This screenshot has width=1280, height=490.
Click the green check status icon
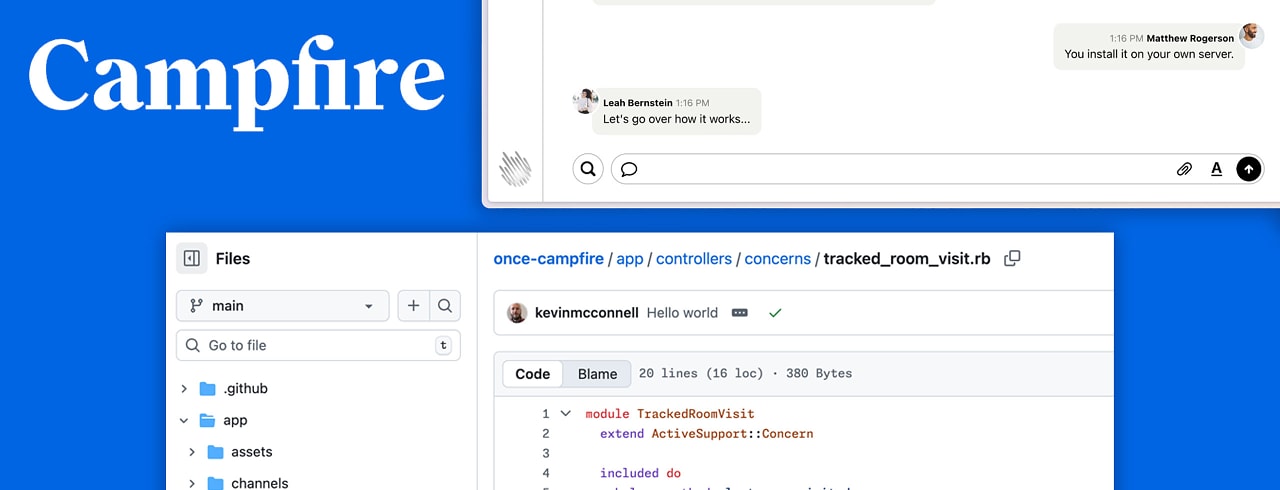pos(775,313)
